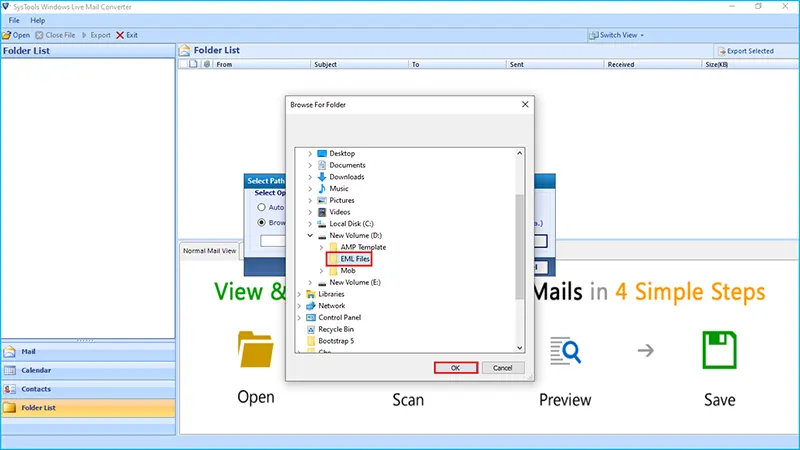Viewport: 800px width, 450px height.
Task: Sort by the From column header
Action: pos(261,64)
